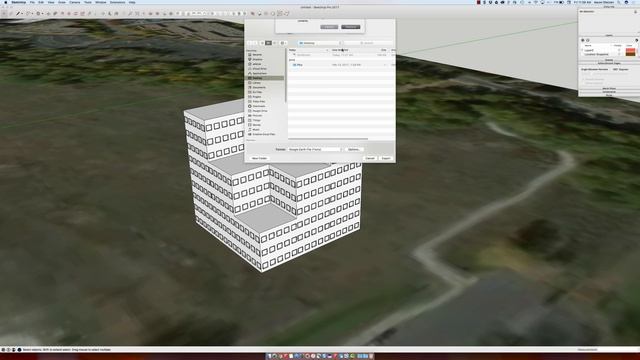Screen dimensions: 640x360
Task: Open the Apple menu
Action: [x=6, y=2]
